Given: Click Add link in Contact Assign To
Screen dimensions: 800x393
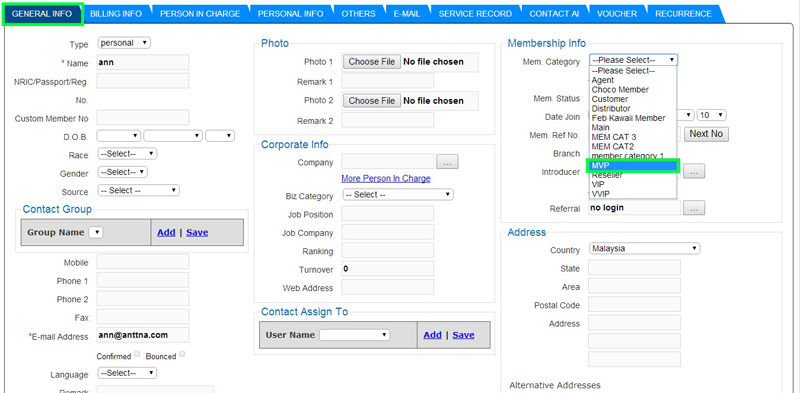Looking at the screenshot, I should 432,335.
